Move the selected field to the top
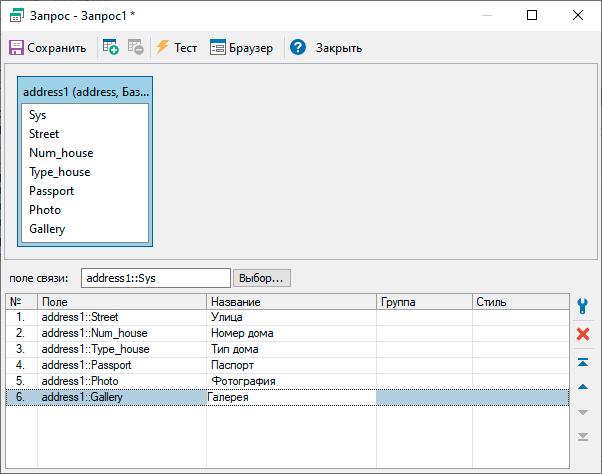Viewport: 602px width, 474px height. click(583, 362)
